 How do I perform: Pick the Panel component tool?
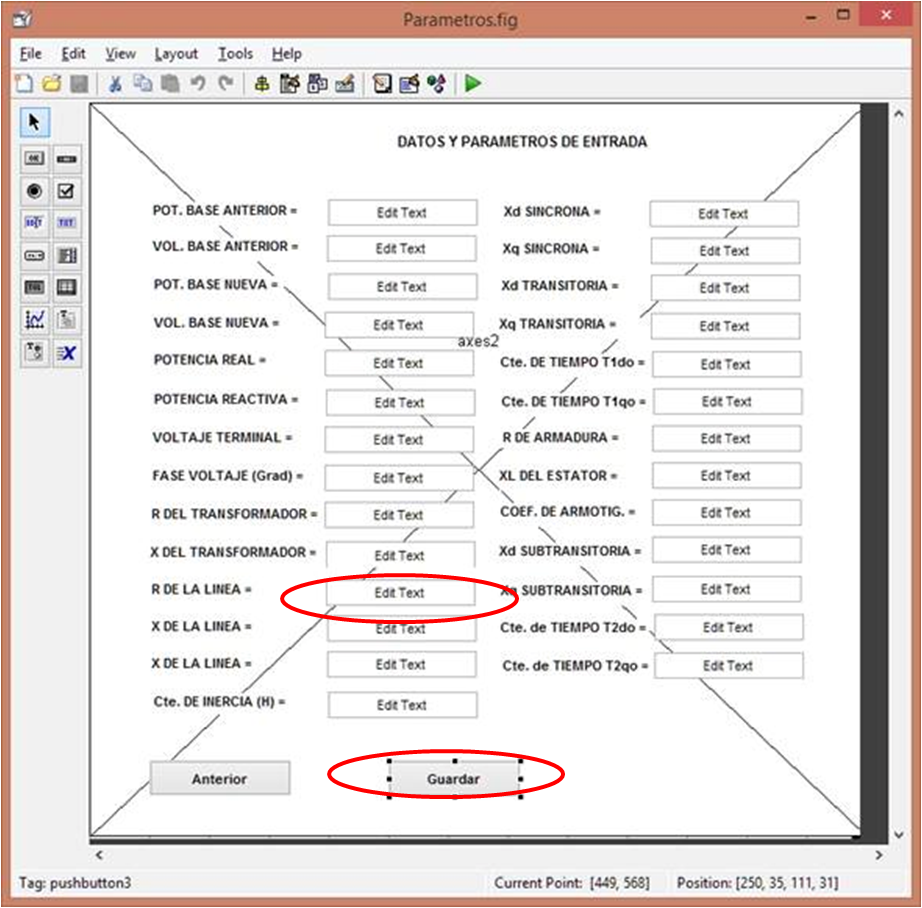tap(66, 320)
